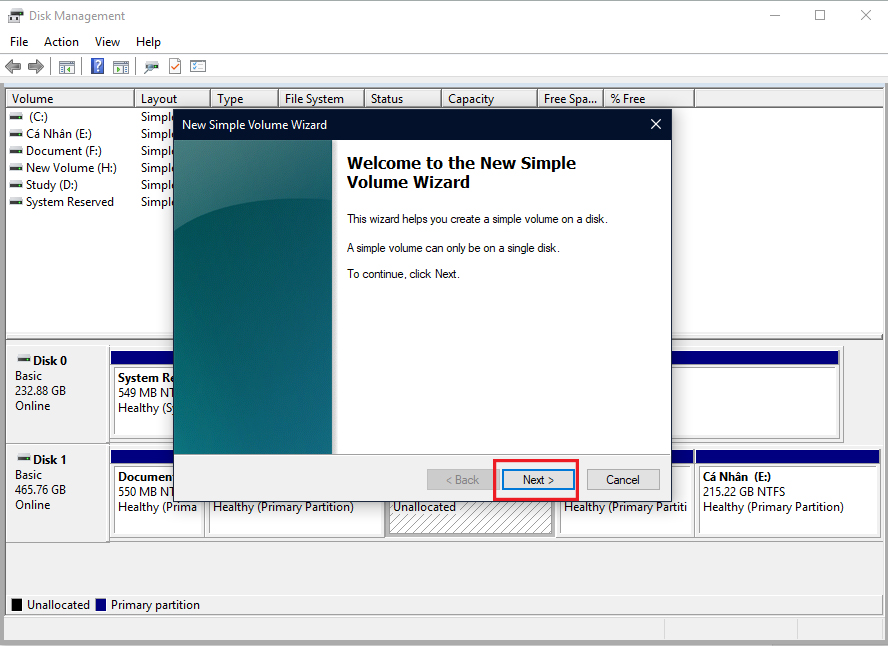888x646 pixels.
Task: Click the Forward arrow toolbar icon
Action: pyautogui.click(x=36, y=67)
